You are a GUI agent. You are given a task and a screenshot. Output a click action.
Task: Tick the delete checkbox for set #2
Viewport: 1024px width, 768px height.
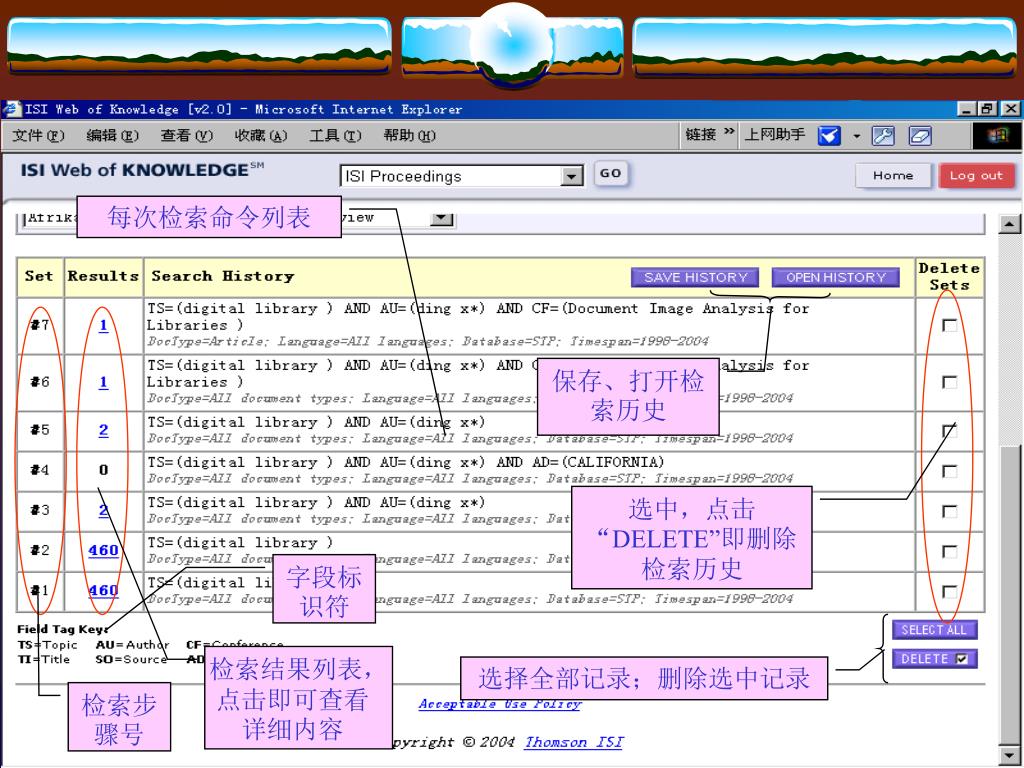click(950, 551)
